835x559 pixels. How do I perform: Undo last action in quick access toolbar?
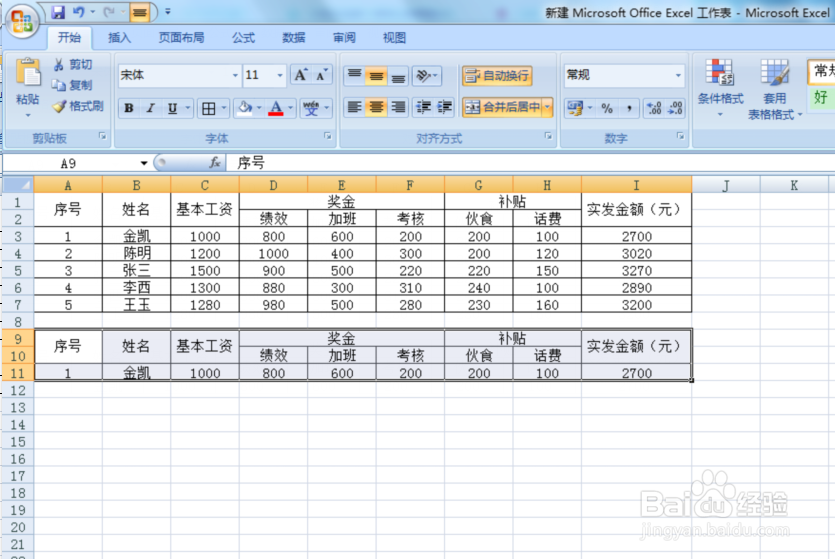coord(78,12)
